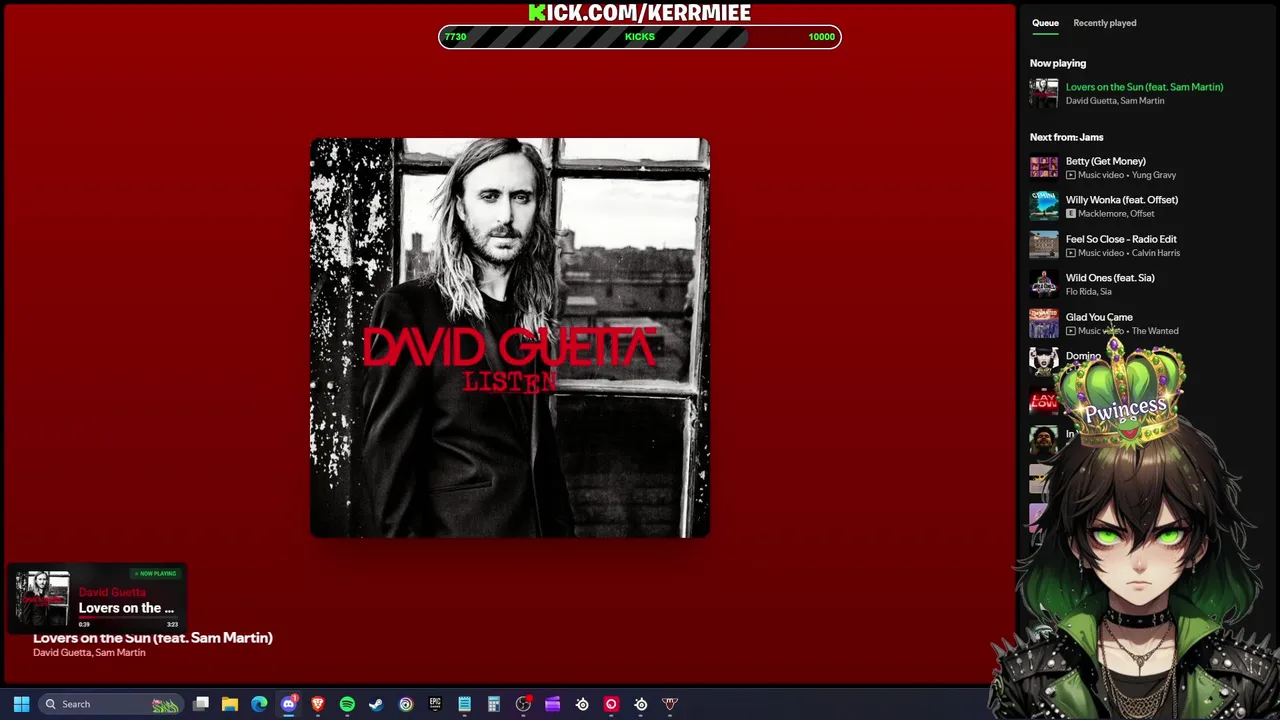Click the taskbar Search box
The height and width of the screenshot is (720, 1280).
point(112,704)
